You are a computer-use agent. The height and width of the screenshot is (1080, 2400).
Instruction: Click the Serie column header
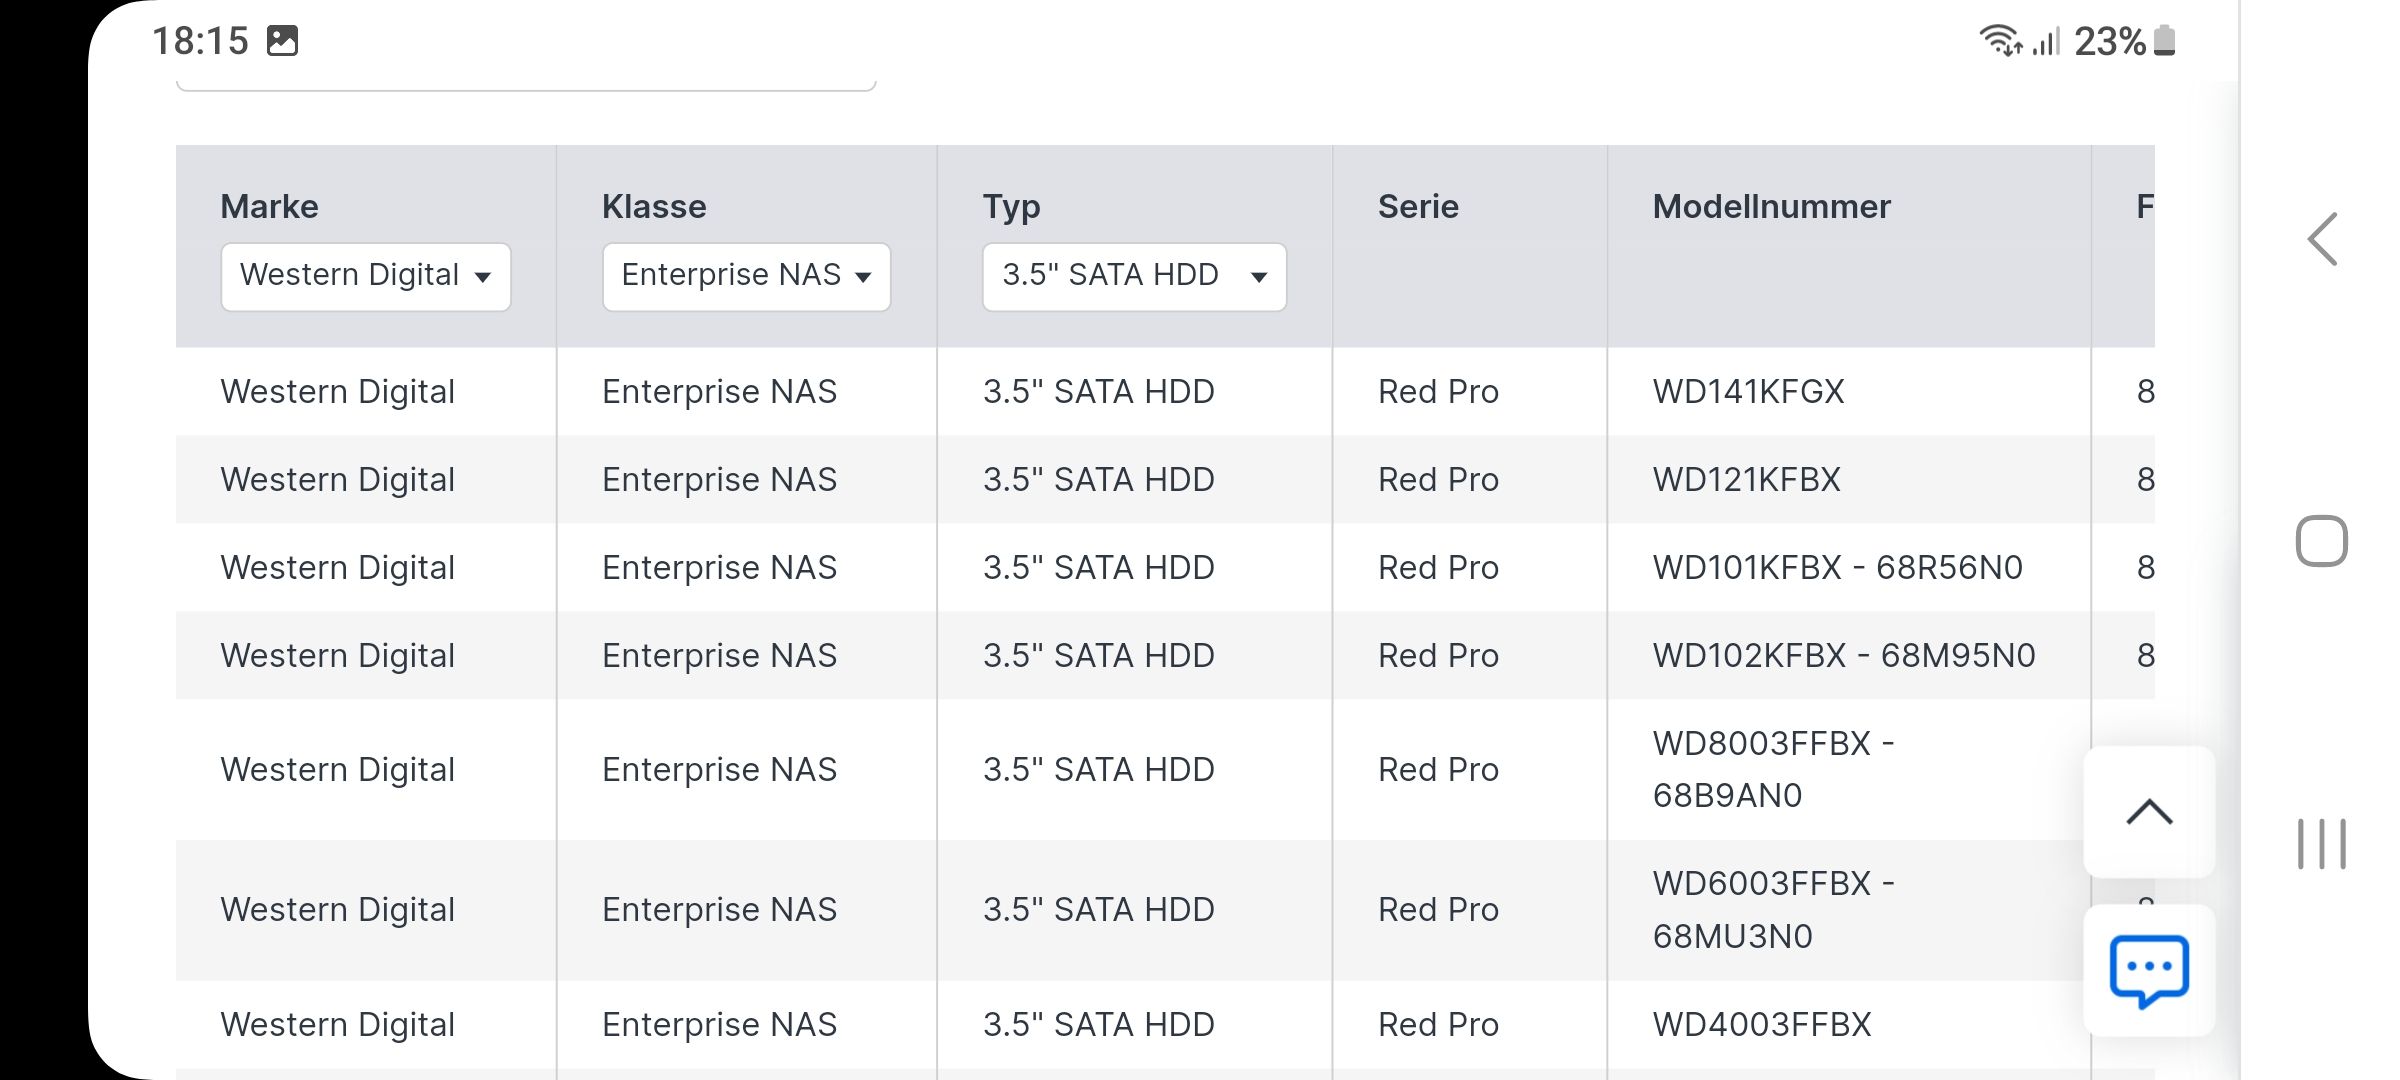pyautogui.click(x=1418, y=206)
